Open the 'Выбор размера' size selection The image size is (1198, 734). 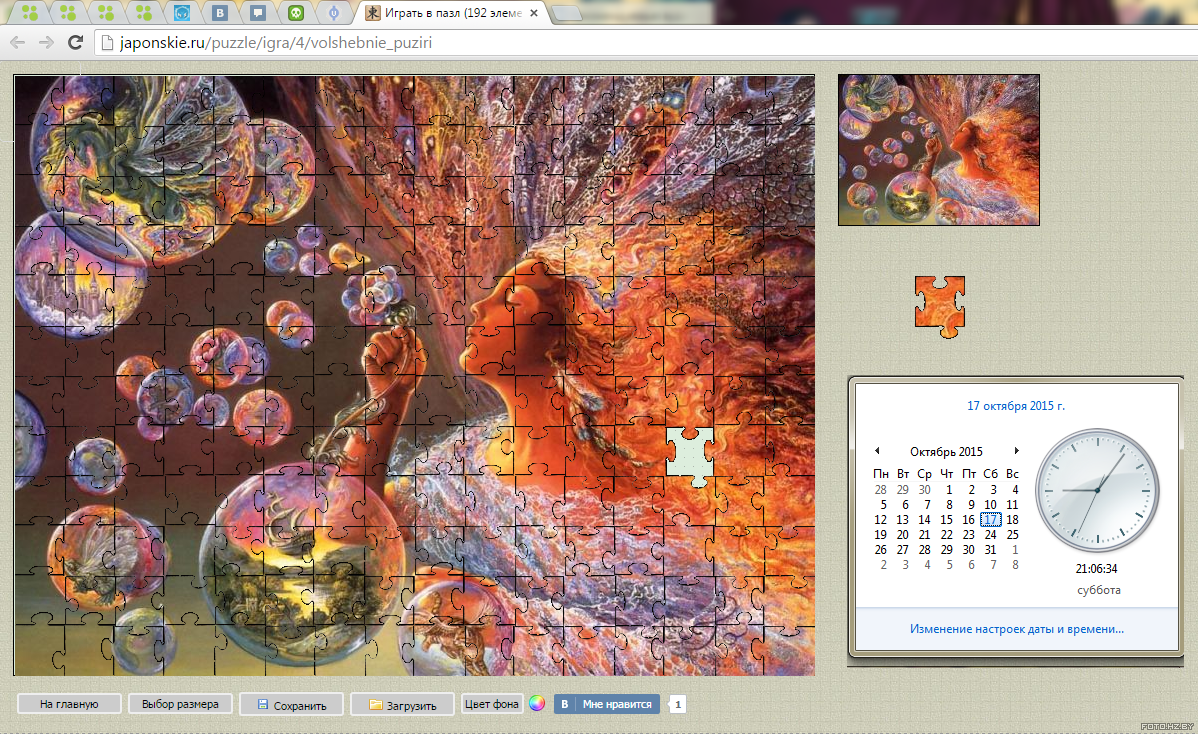coord(180,704)
